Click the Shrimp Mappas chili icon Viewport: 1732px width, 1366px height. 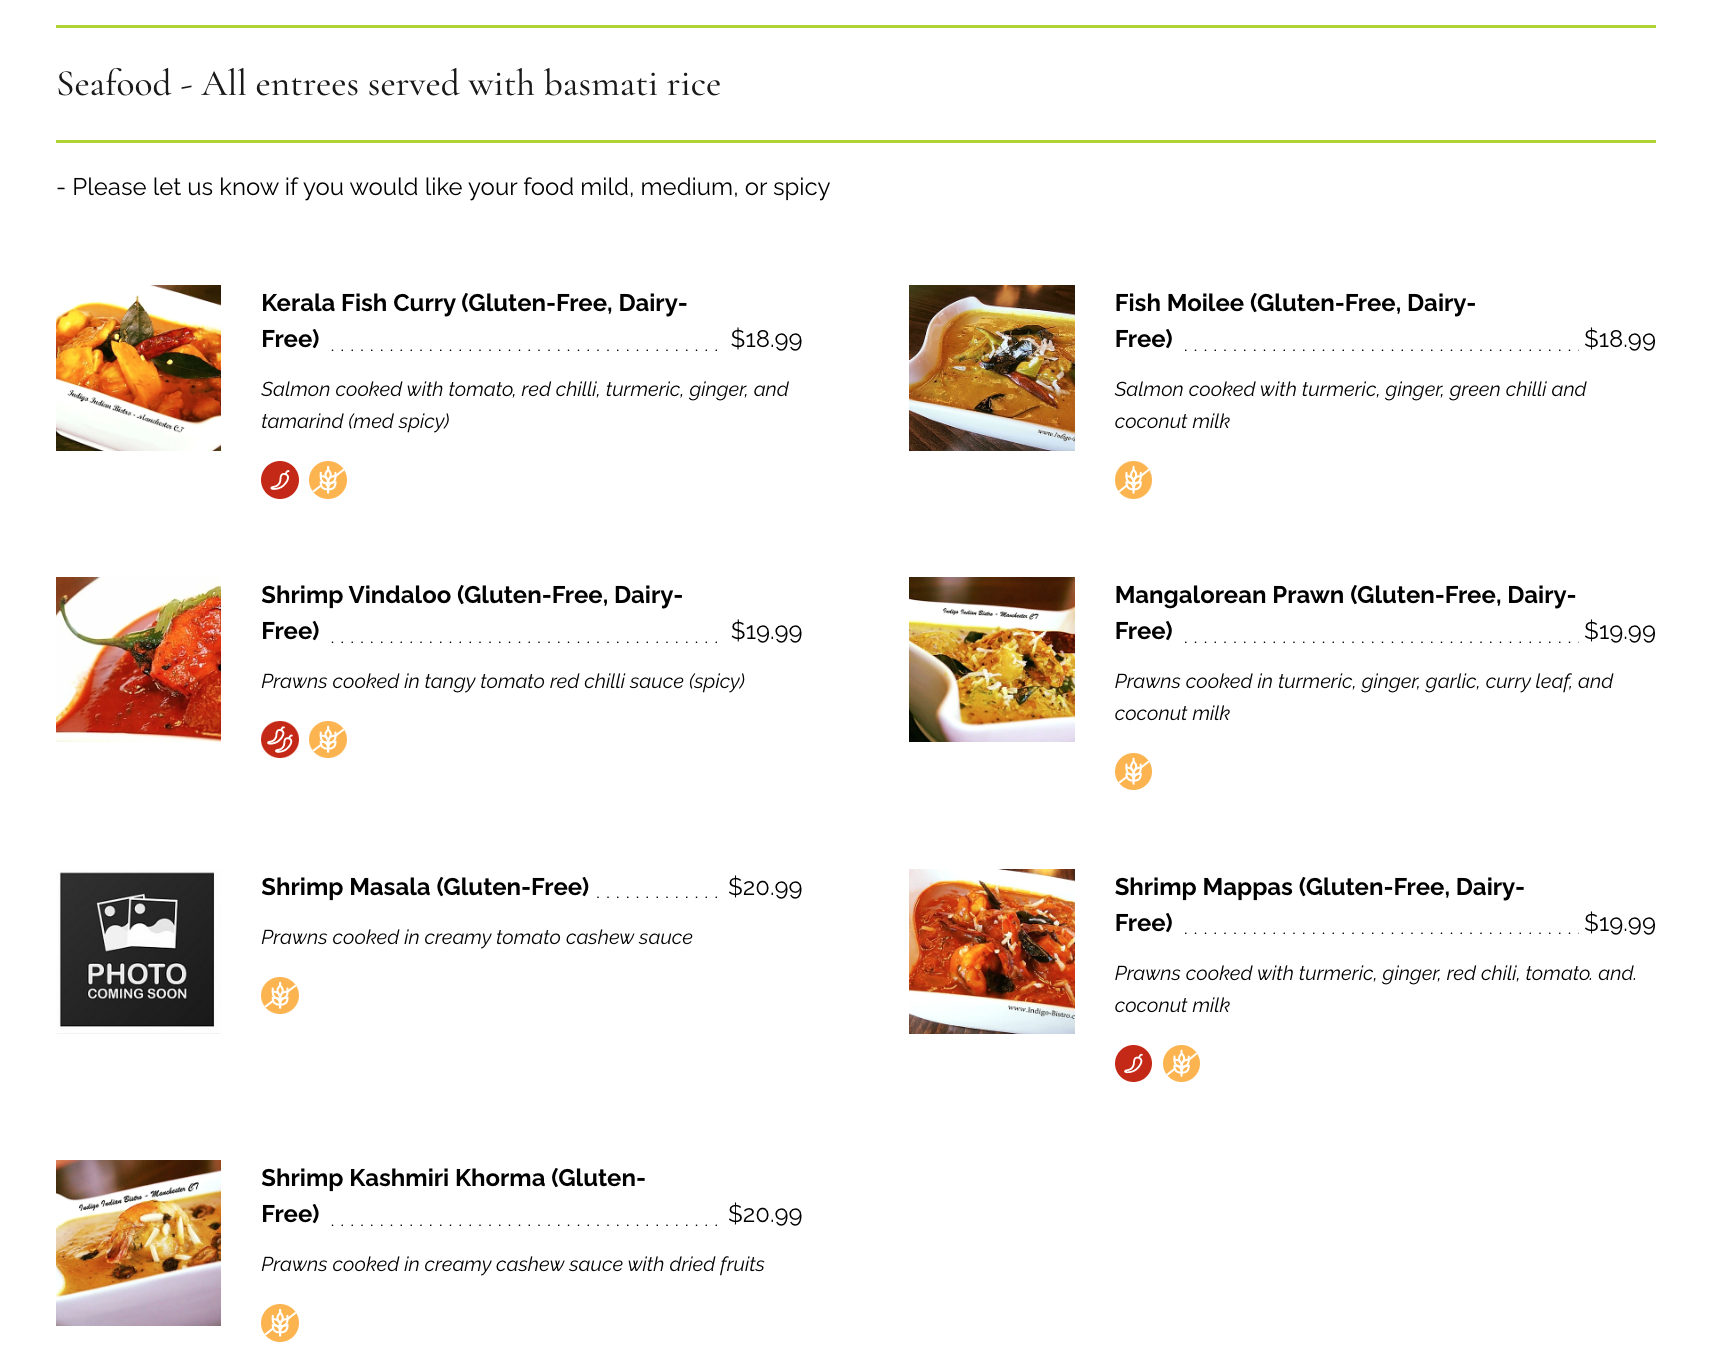(1133, 1064)
